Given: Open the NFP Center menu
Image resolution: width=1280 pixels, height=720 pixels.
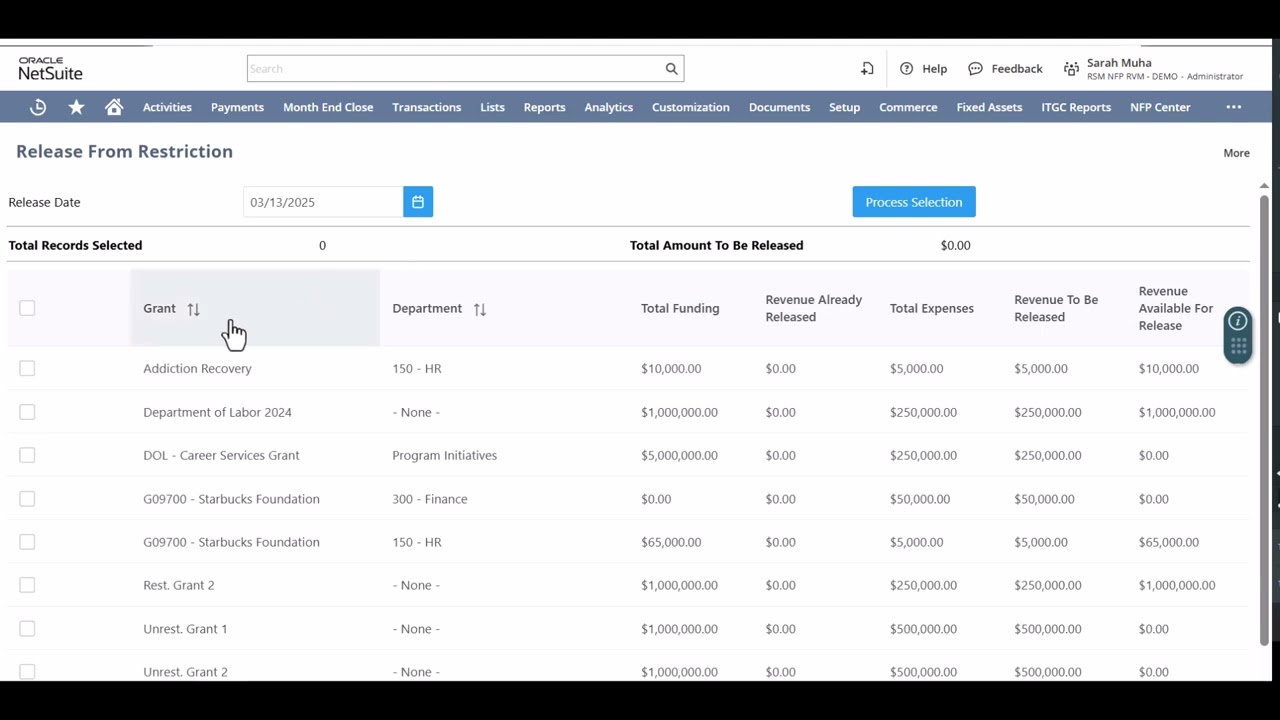Looking at the screenshot, I should coord(1160,107).
